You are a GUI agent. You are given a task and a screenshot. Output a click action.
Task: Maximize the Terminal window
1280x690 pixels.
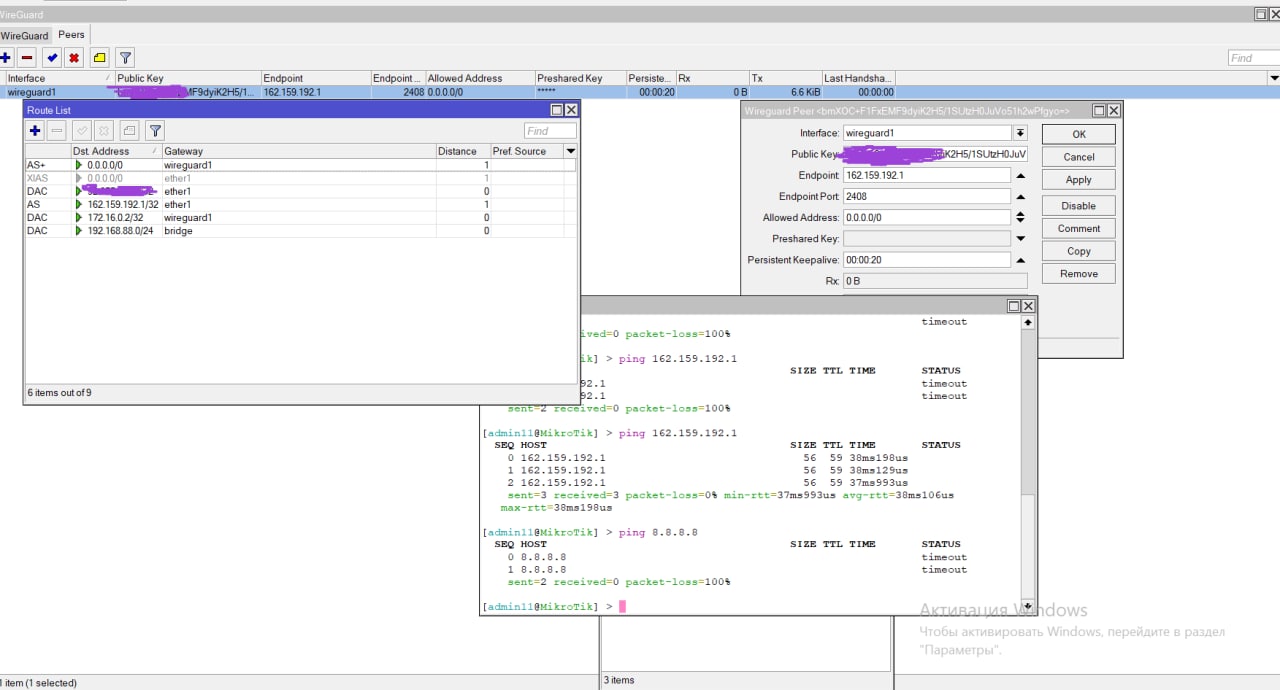click(1013, 306)
